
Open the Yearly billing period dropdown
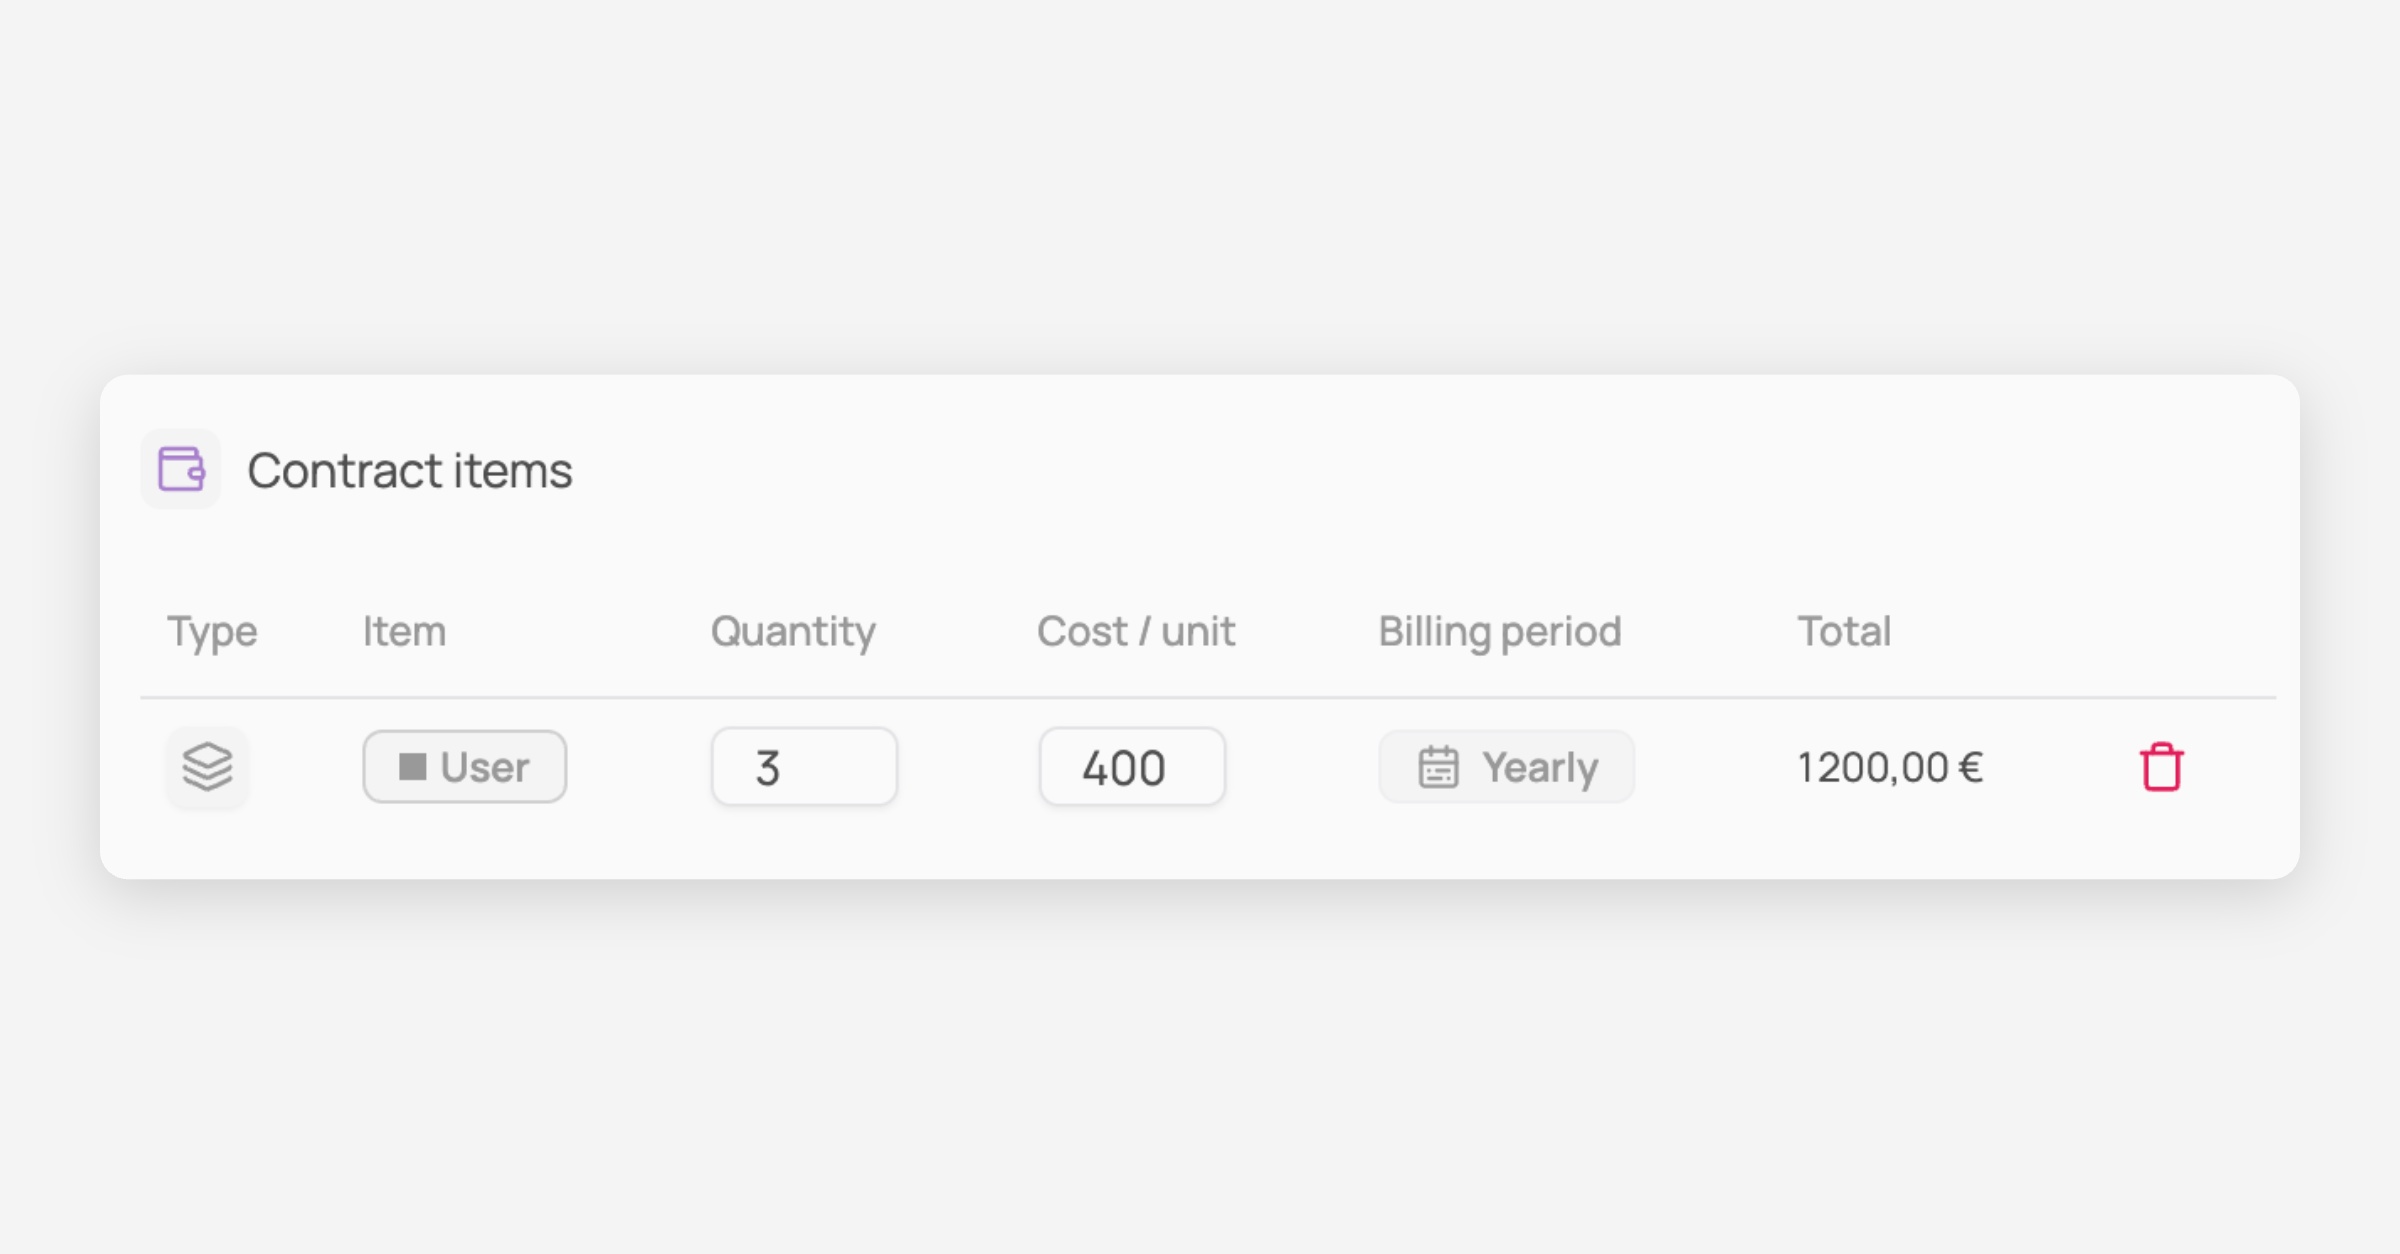coord(1506,767)
